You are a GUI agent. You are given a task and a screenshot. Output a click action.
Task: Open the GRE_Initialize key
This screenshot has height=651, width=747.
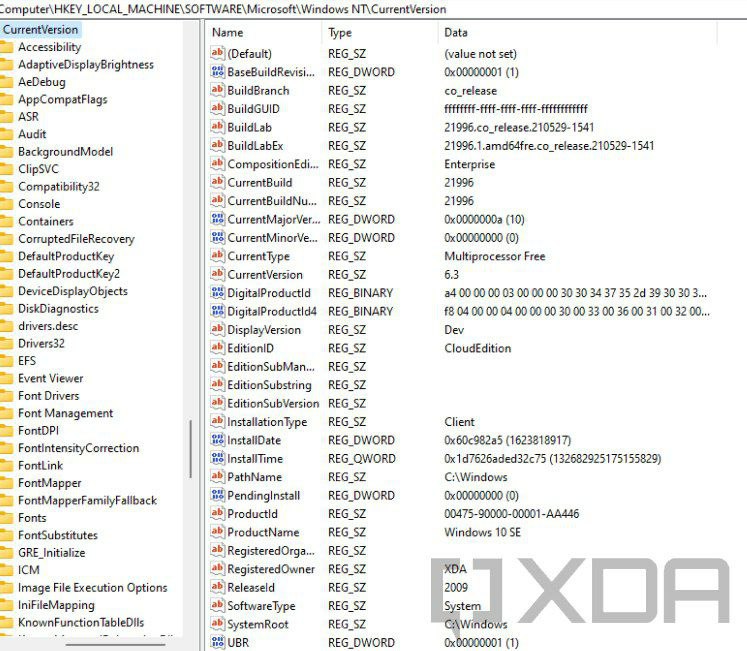[51, 552]
